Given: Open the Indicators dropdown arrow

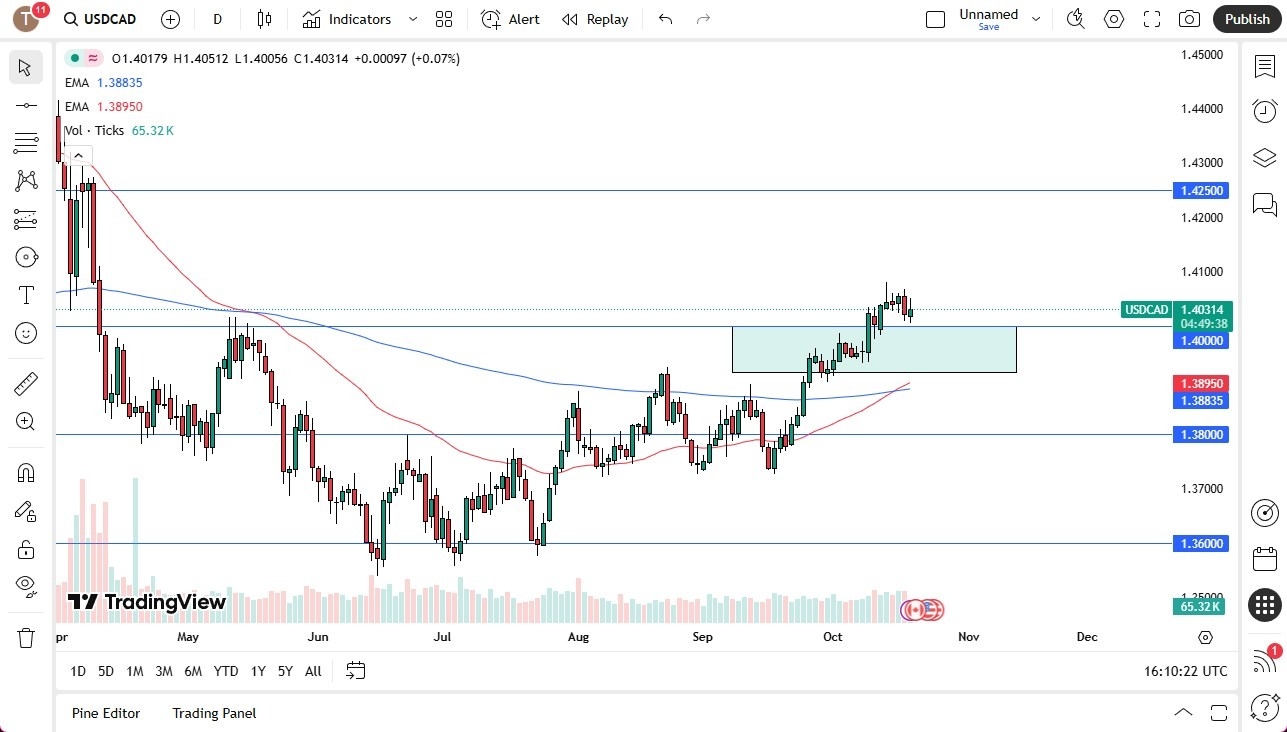Looking at the screenshot, I should tap(411, 19).
